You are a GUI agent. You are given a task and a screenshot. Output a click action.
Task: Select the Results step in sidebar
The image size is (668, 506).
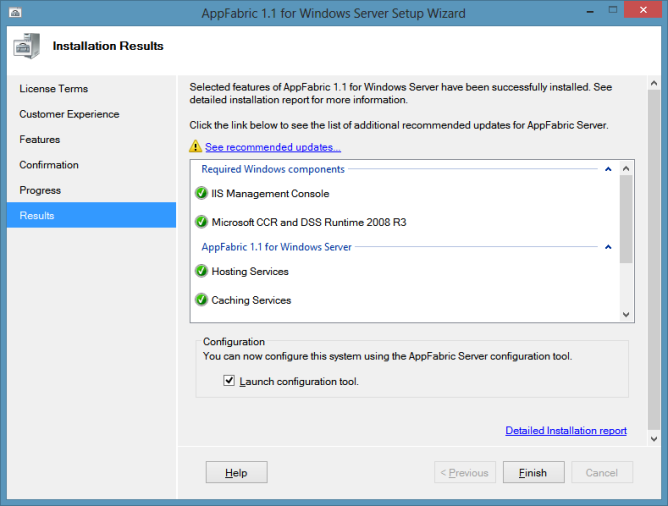pyautogui.click(x=91, y=215)
